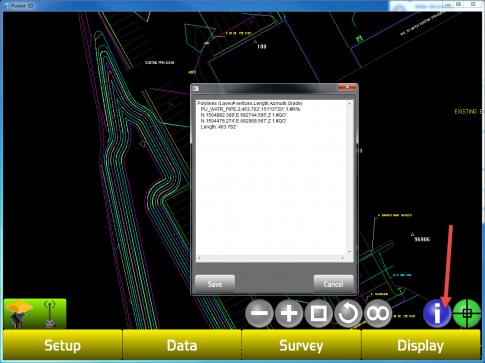The height and width of the screenshot is (363, 485).
Task: Click the dialog's vertical scrollbar down arrow
Action: tap(349, 252)
